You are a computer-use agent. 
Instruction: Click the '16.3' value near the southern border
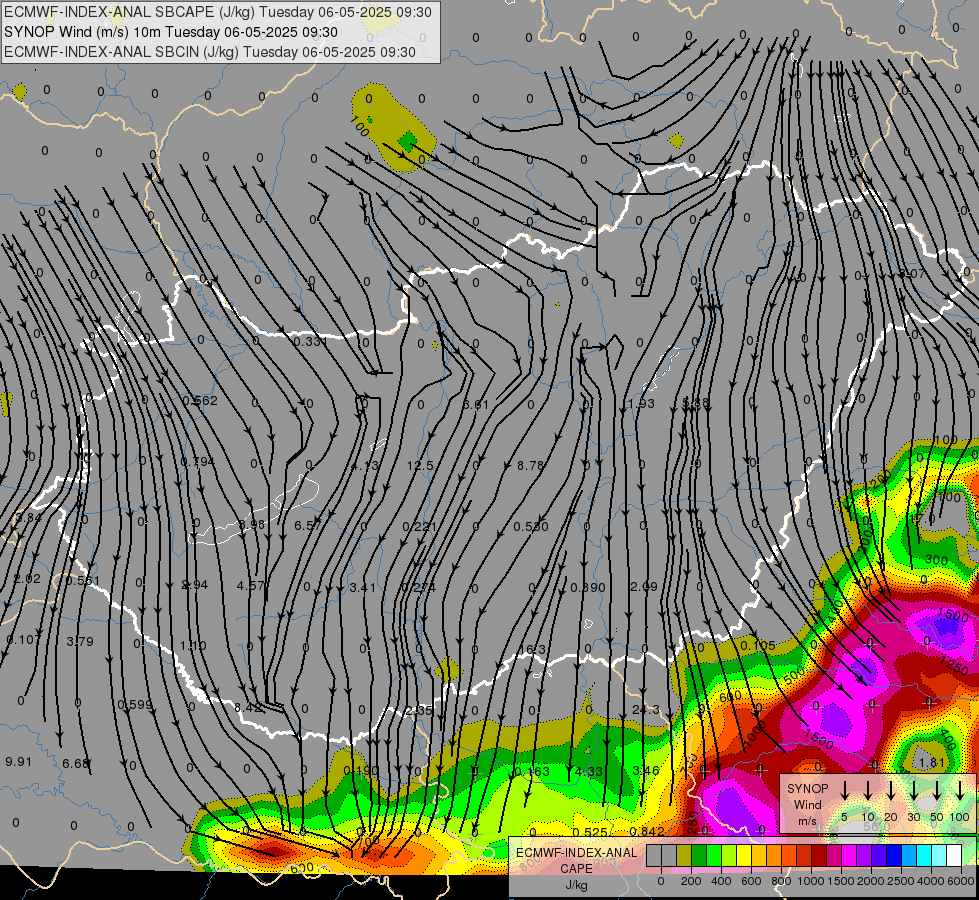tap(533, 650)
